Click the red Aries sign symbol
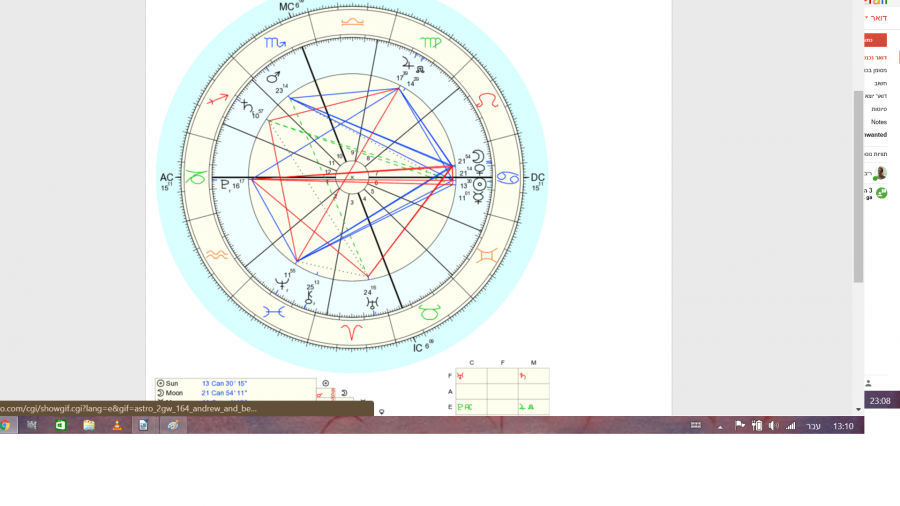The height and width of the screenshot is (506, 900). point(351,332)
